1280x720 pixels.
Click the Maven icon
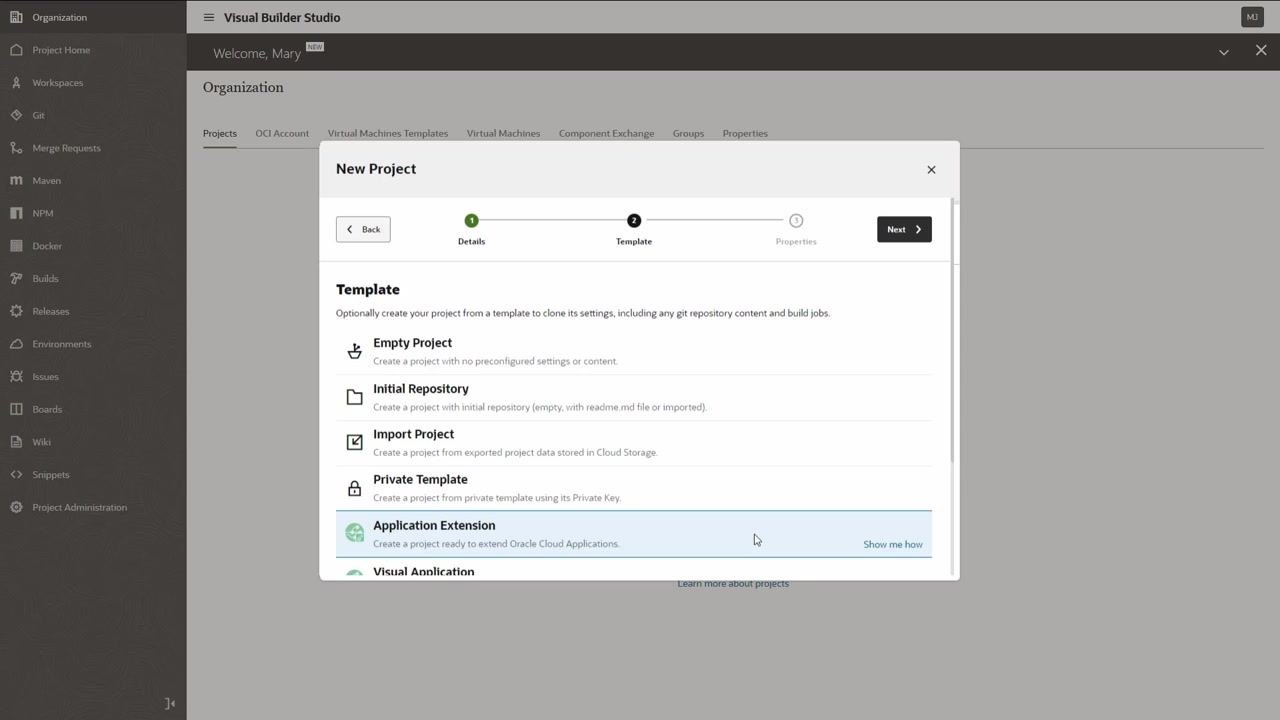[16, 181]
